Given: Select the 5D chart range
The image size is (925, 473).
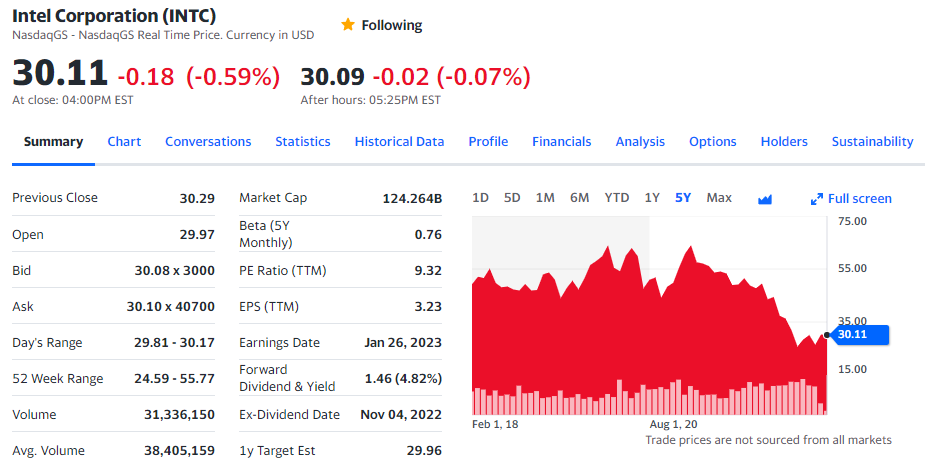Looking at the screenshot, I should 512,198.
